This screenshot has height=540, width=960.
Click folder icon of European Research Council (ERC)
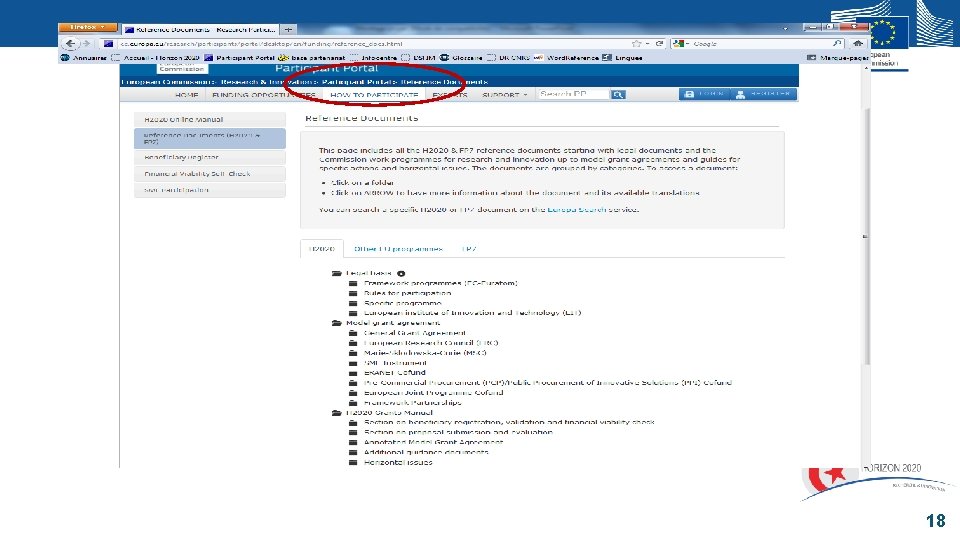[x=353, y=343]
